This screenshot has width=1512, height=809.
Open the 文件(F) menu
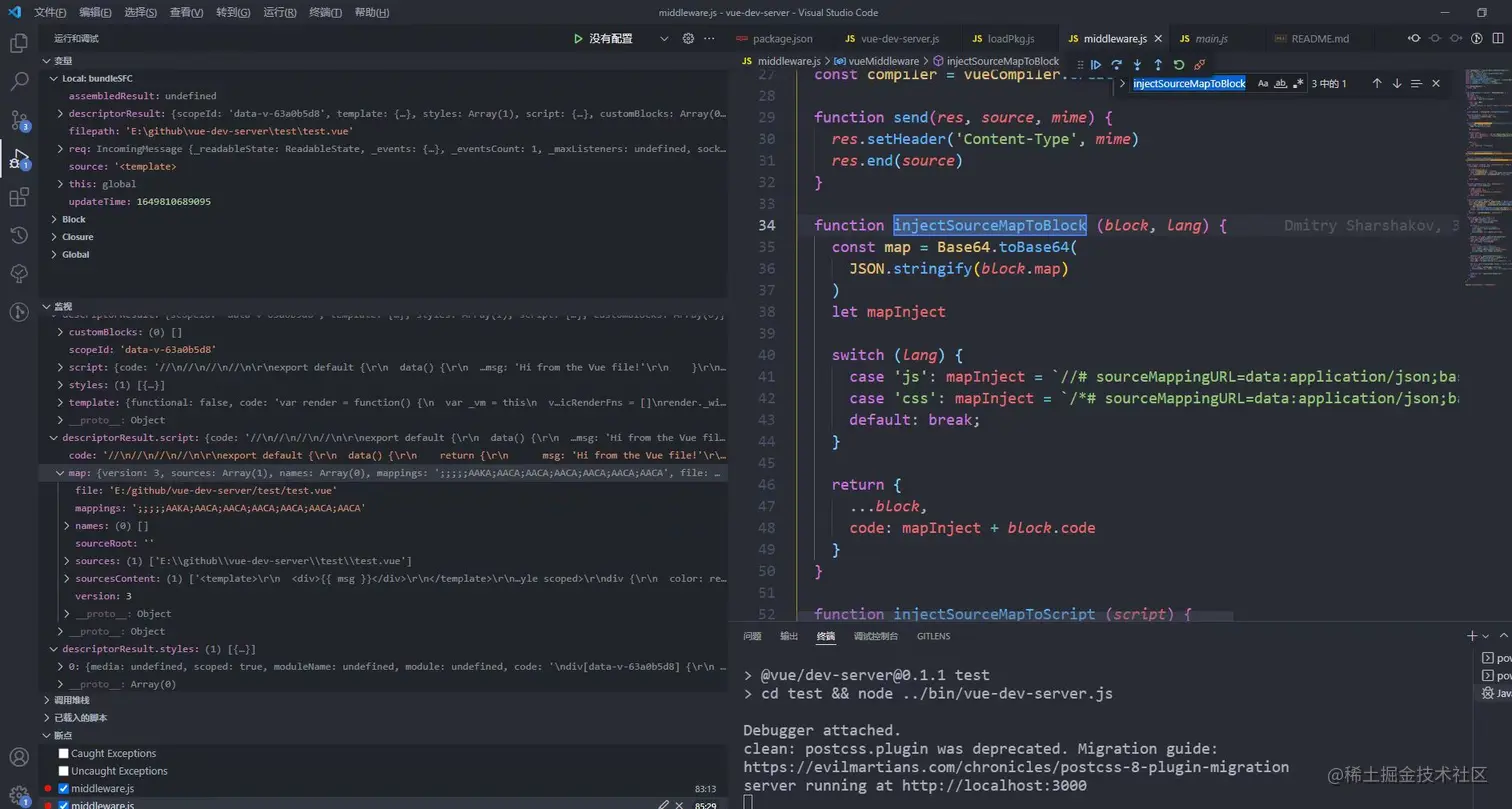[50, 12]
